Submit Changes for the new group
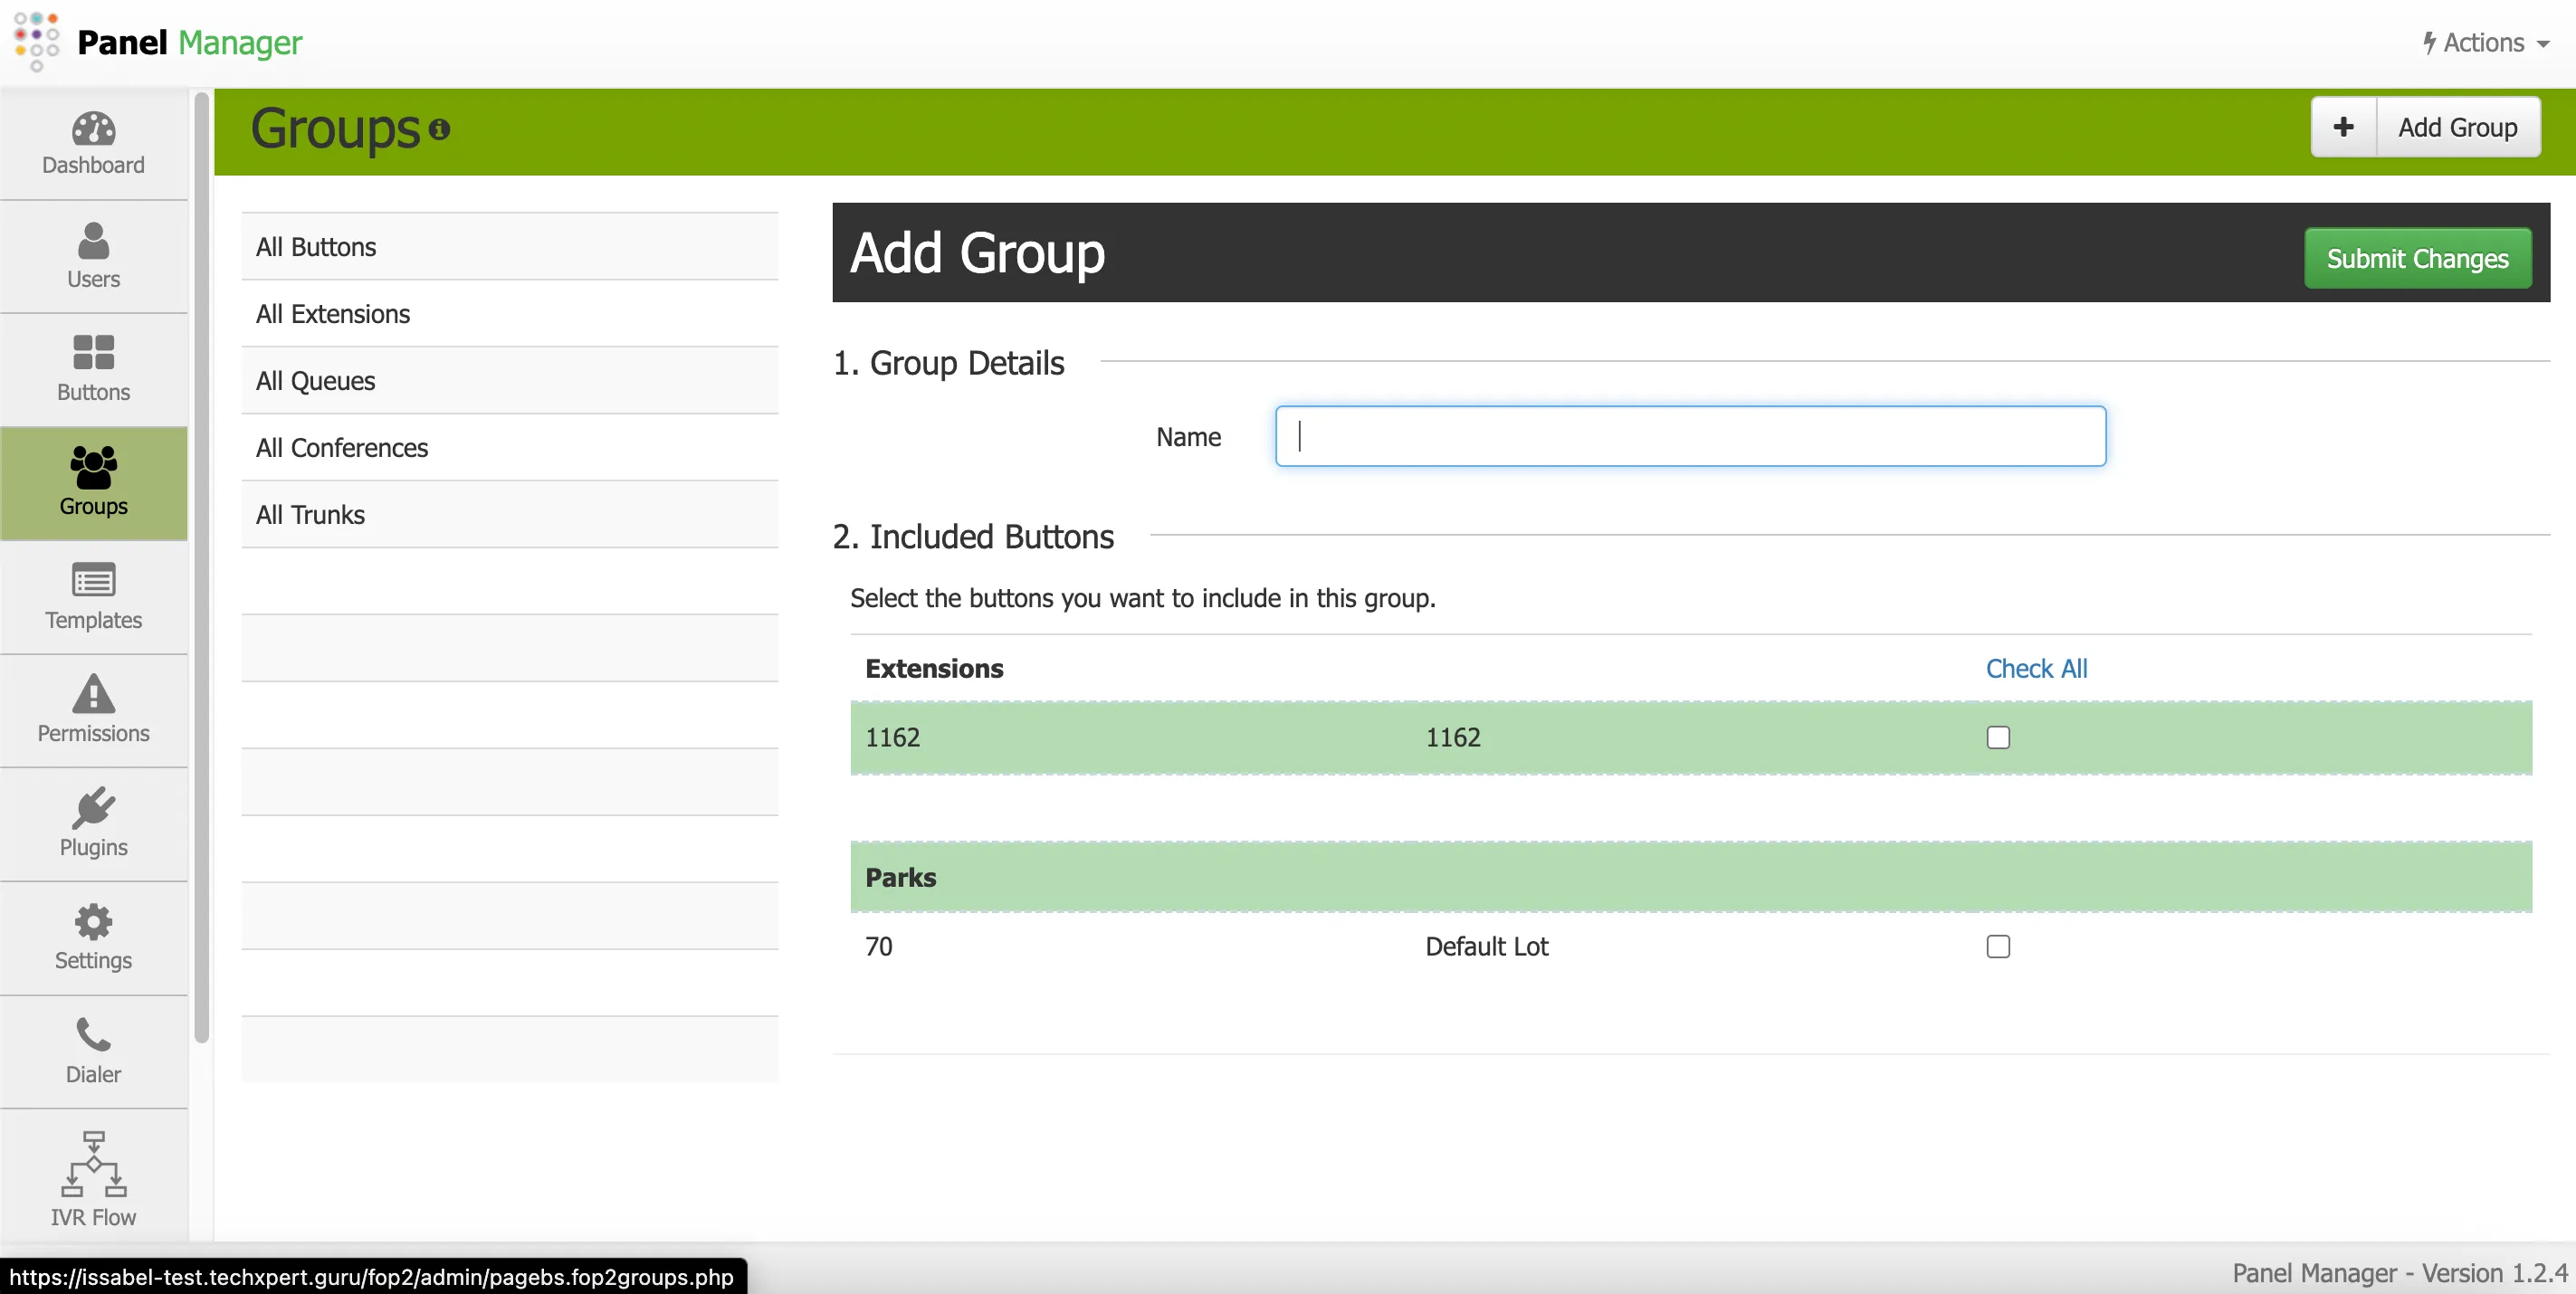2576x1294 pixels. 2418,257
